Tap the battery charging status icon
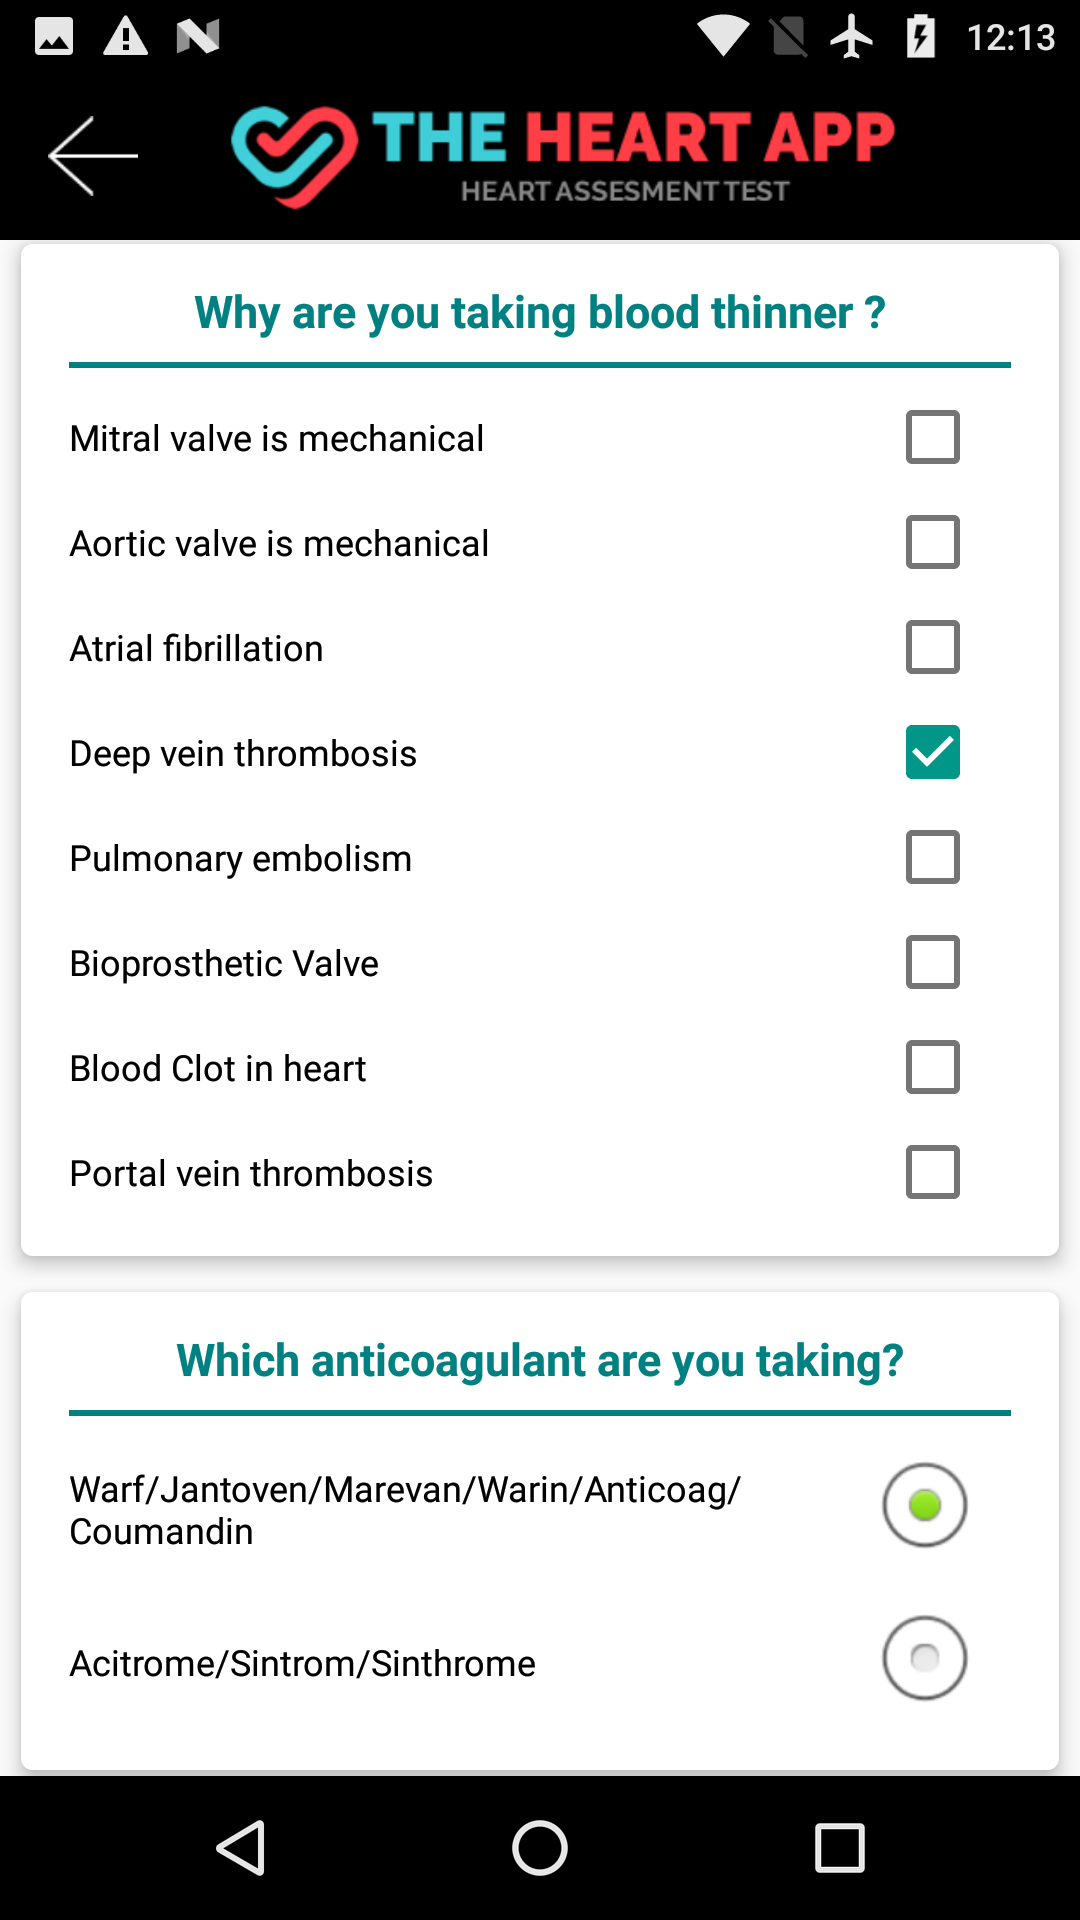The width and height of the screenshot is (1080, 1920). (920, 37)
